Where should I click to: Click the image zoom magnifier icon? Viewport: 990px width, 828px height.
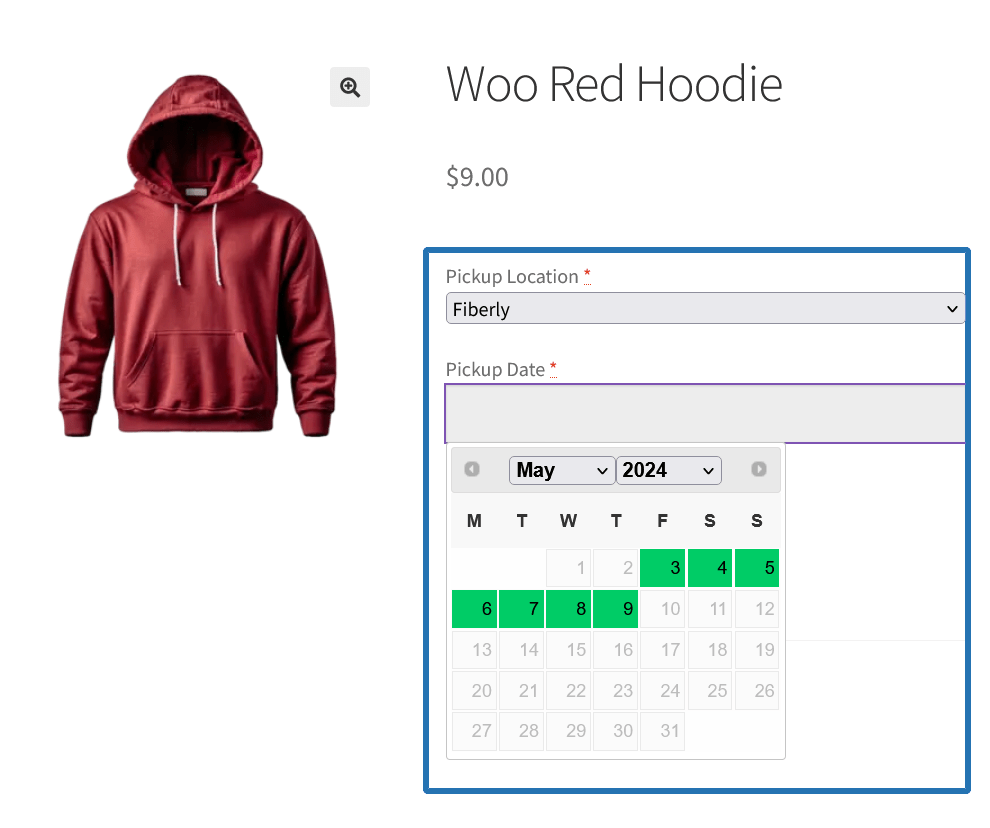pos(349,87)
